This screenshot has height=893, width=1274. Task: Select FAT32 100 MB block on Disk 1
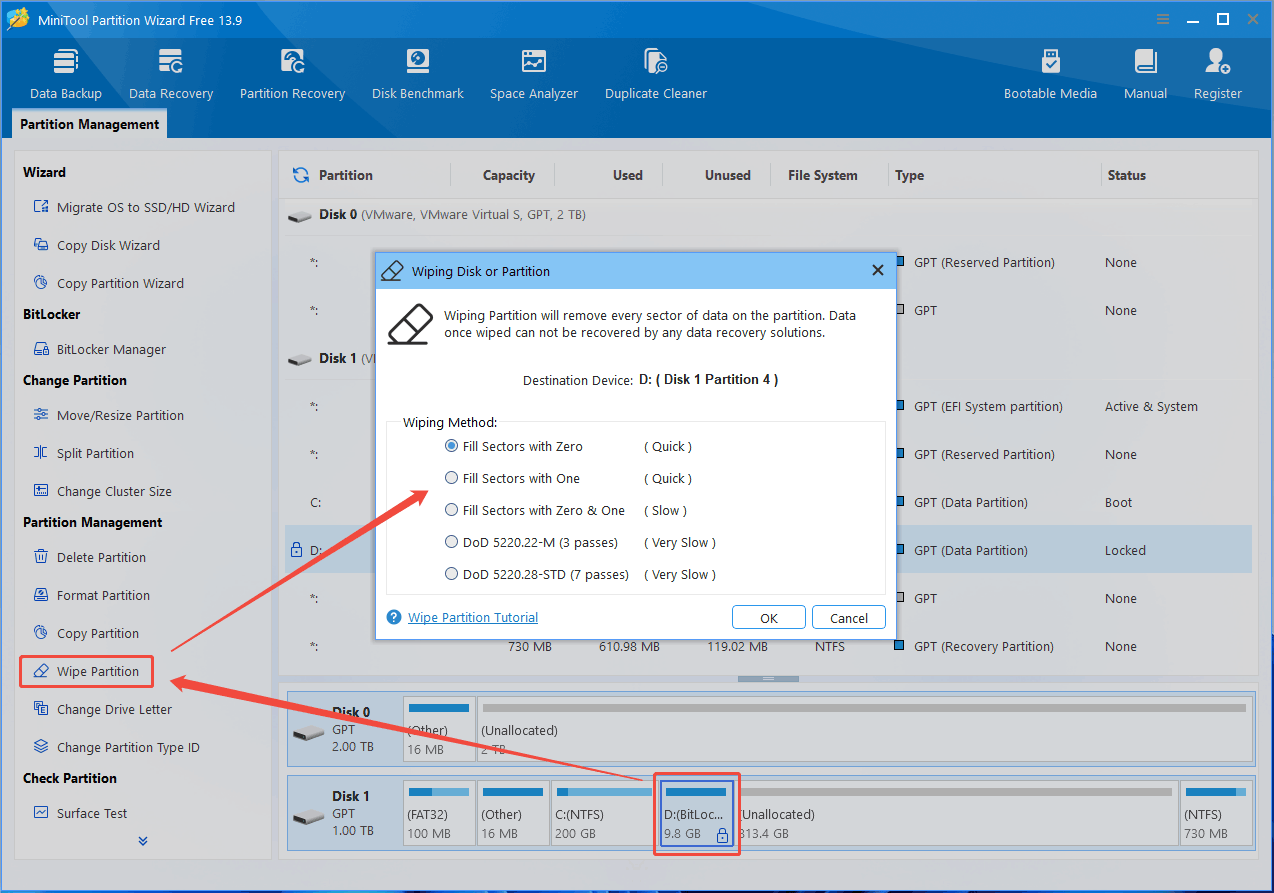pos(439,814)
